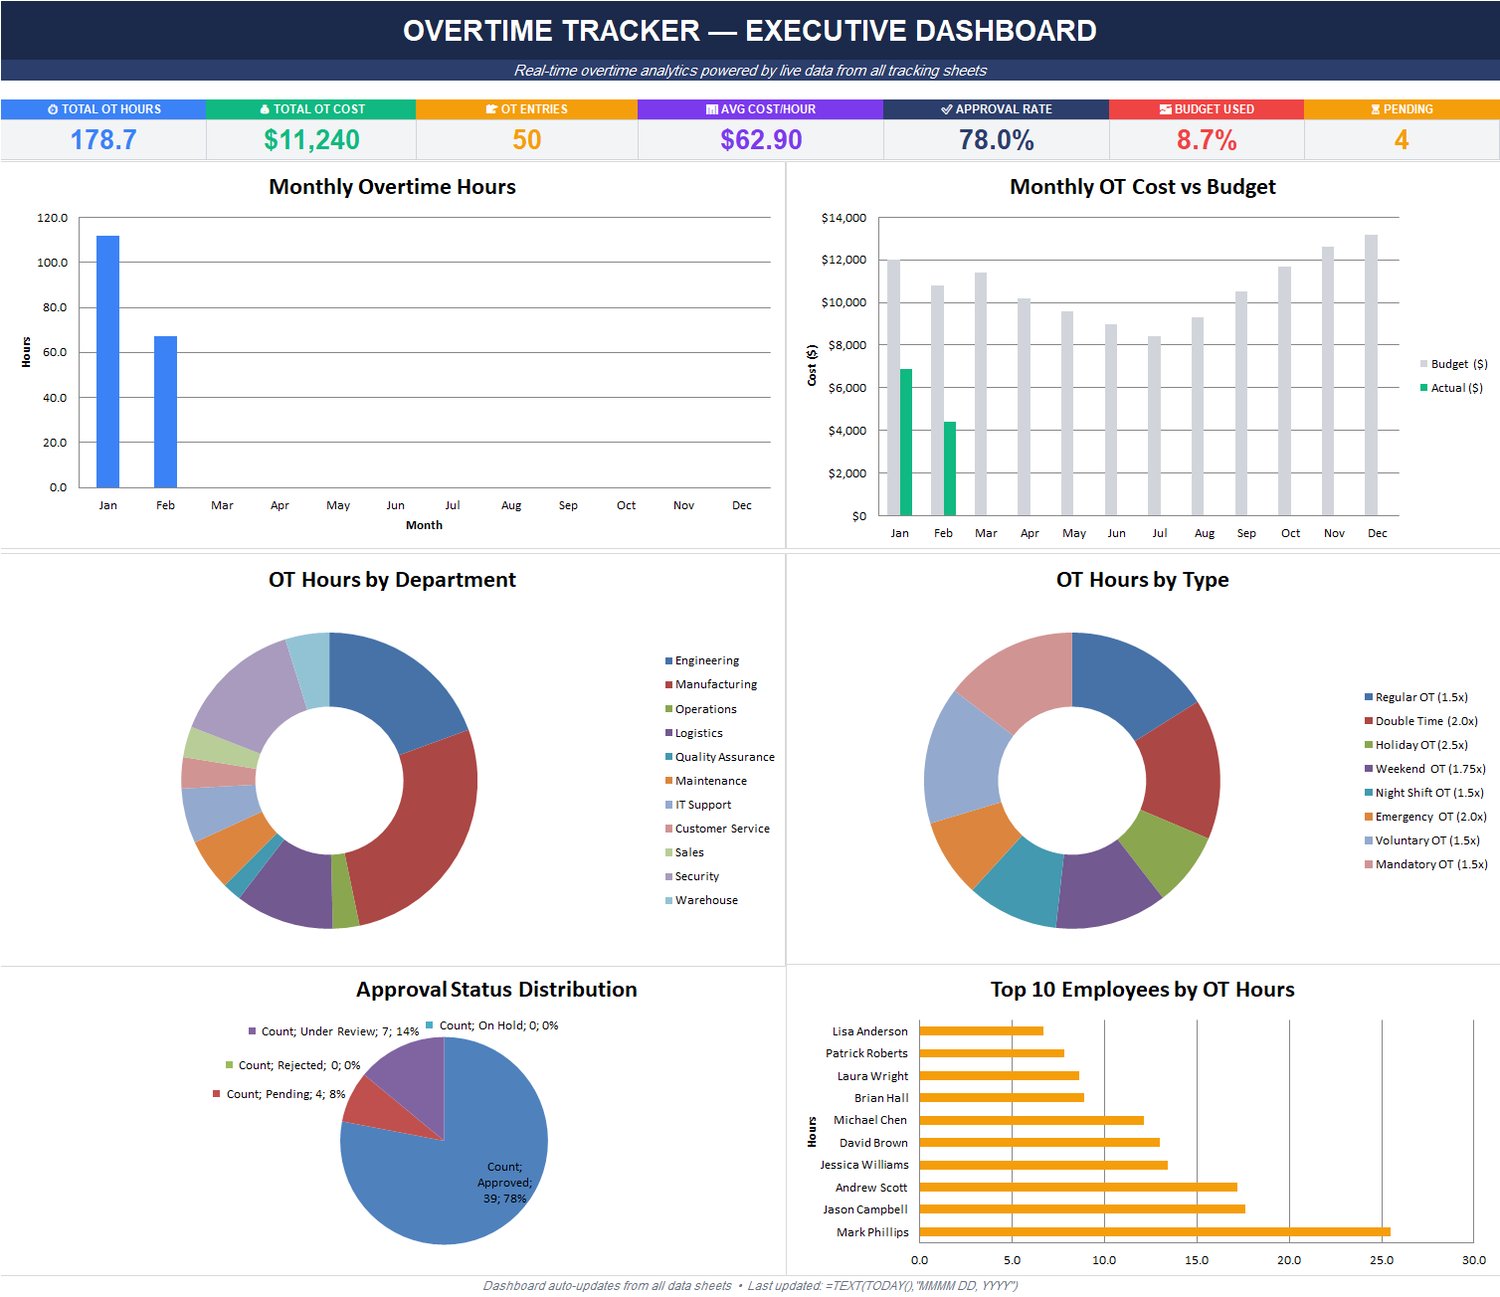Click the Jan bar in Monthly Overtime Hours
1500x1297 pixels.
click(108, 361)
